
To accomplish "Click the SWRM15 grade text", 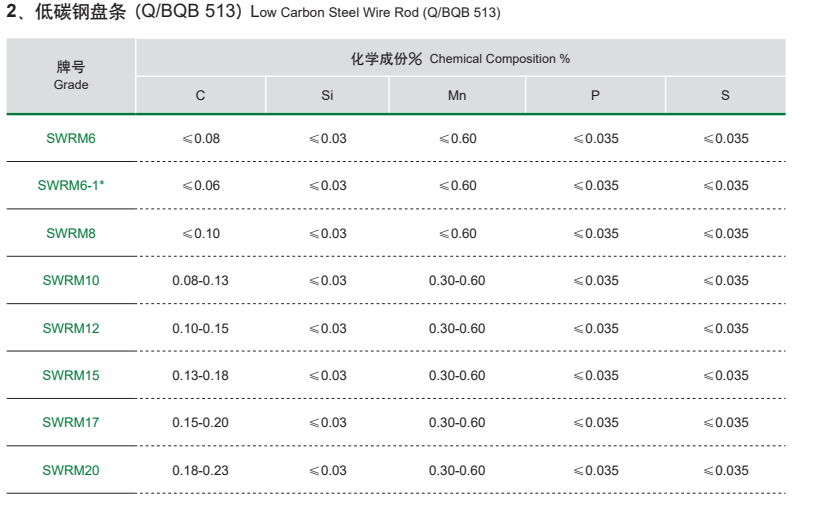I will [x=71, y=375].
